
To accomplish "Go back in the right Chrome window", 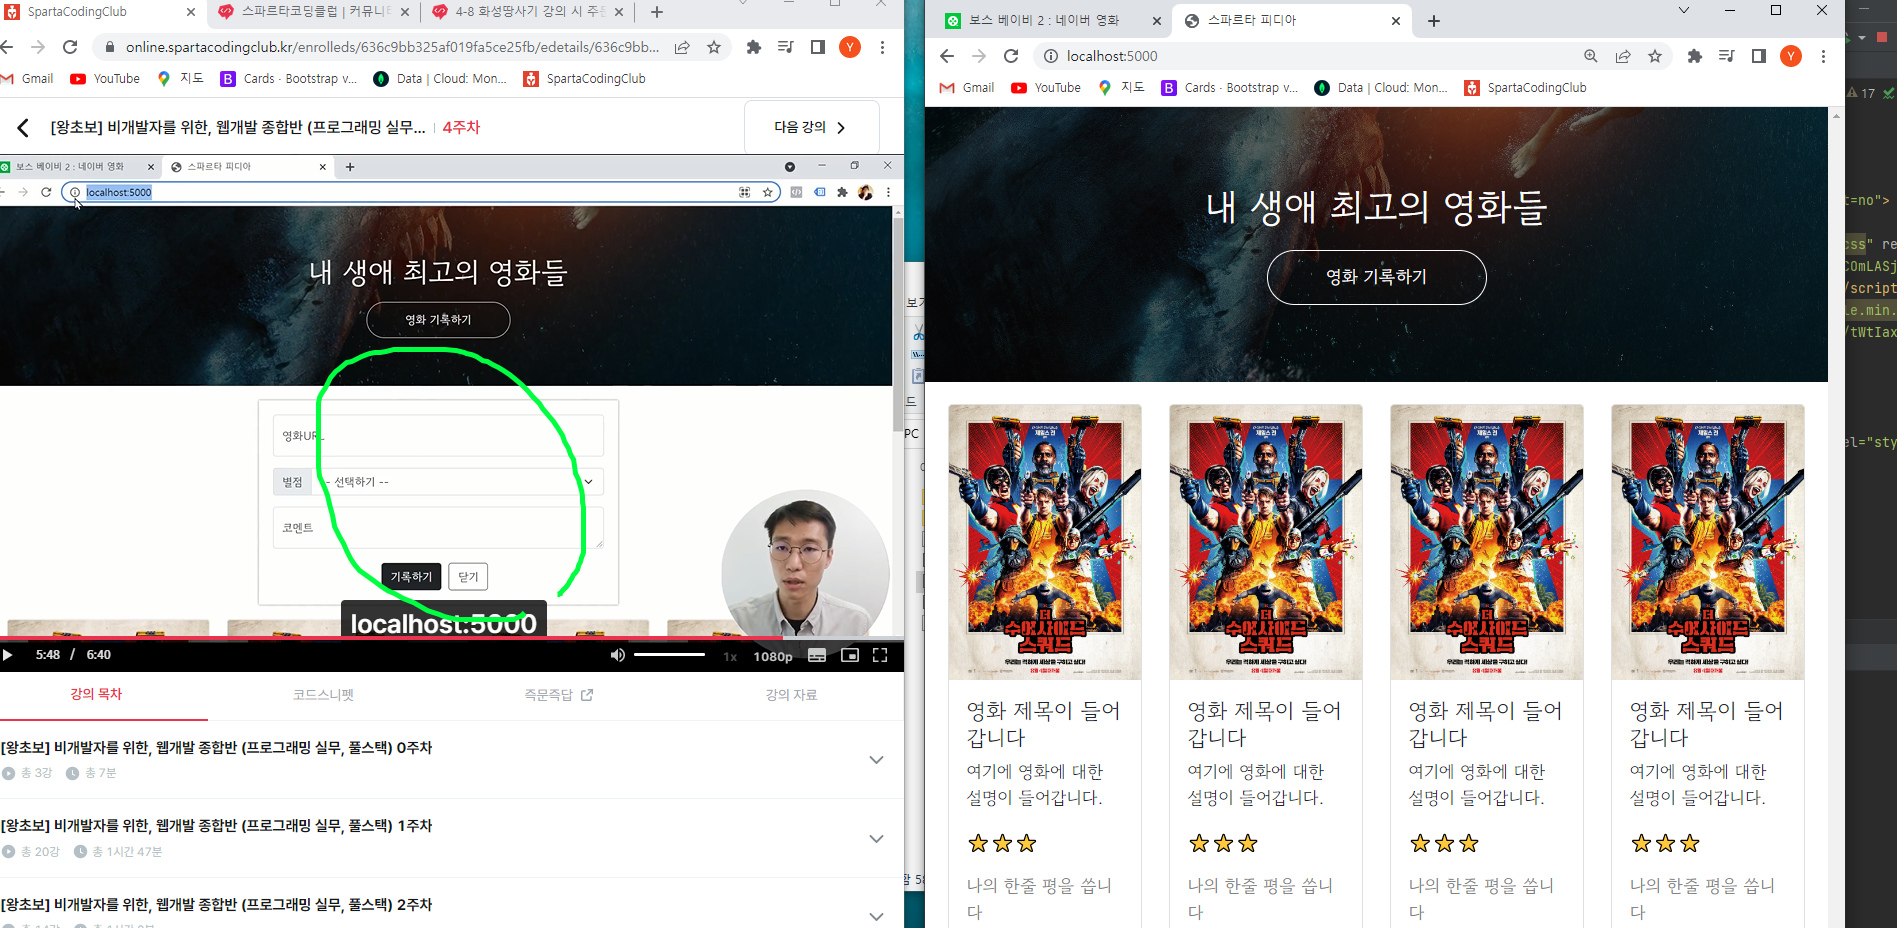I will pos(947,56).
